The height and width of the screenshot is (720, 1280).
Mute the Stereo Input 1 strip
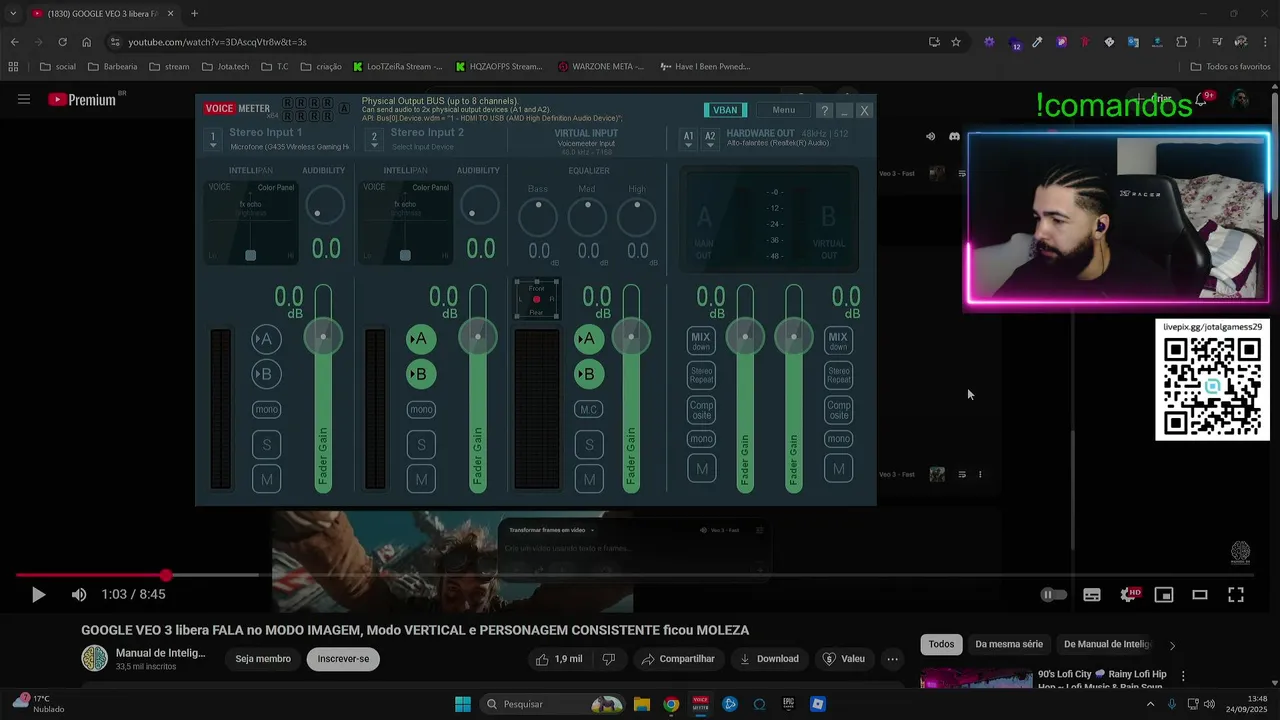click(x=266, y=479)
